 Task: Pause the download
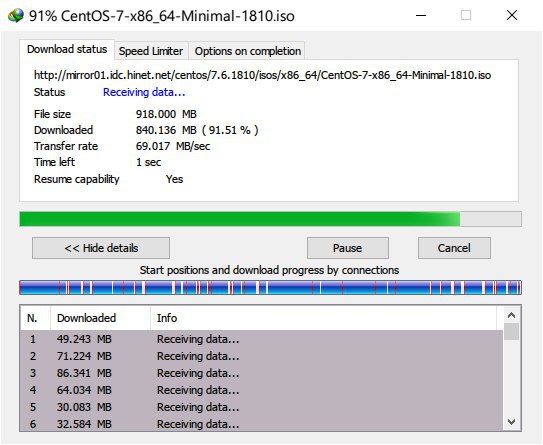click(x=348, y=248)
